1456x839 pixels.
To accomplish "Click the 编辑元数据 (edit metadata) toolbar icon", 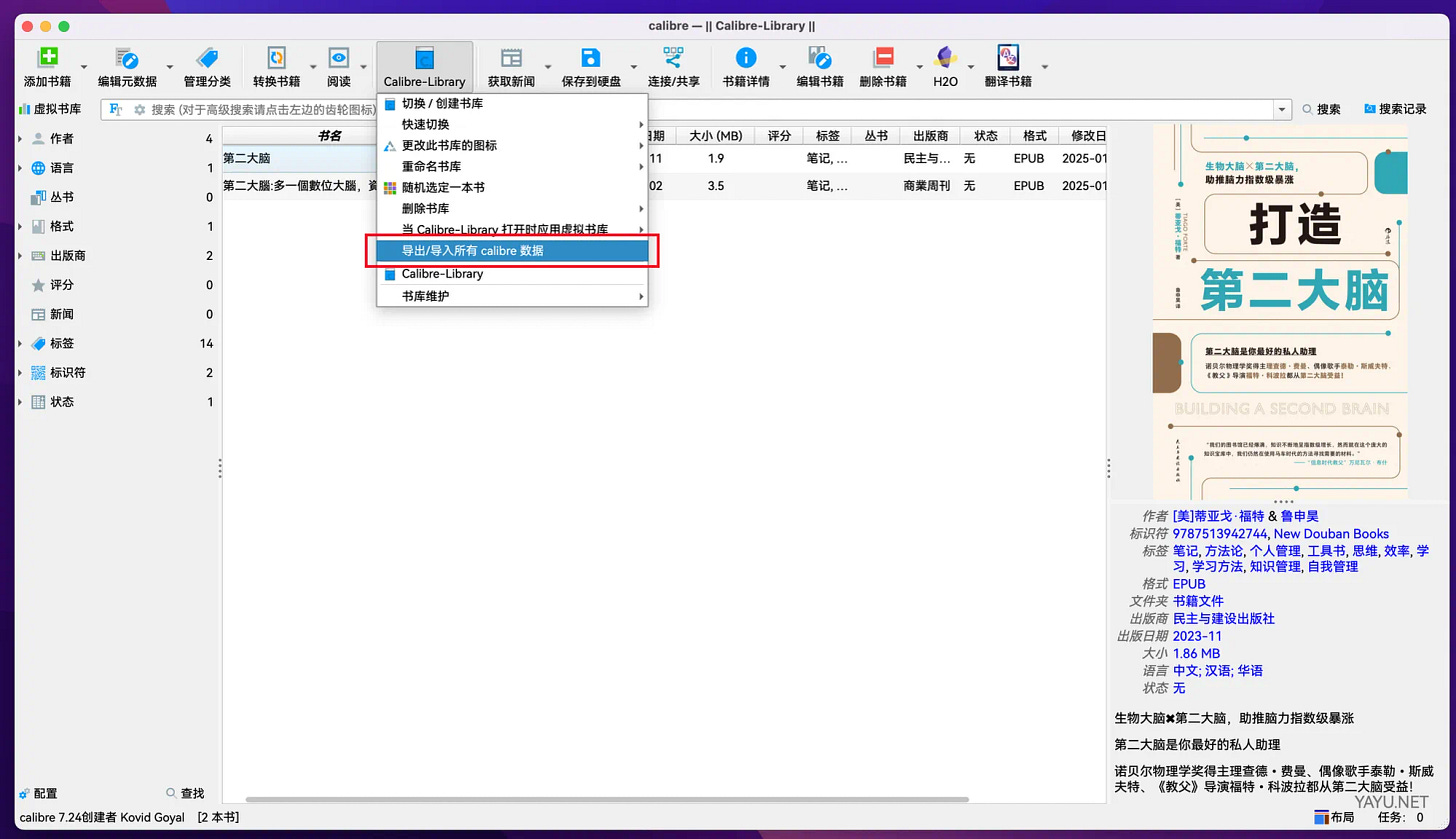I will coord(126,58).
